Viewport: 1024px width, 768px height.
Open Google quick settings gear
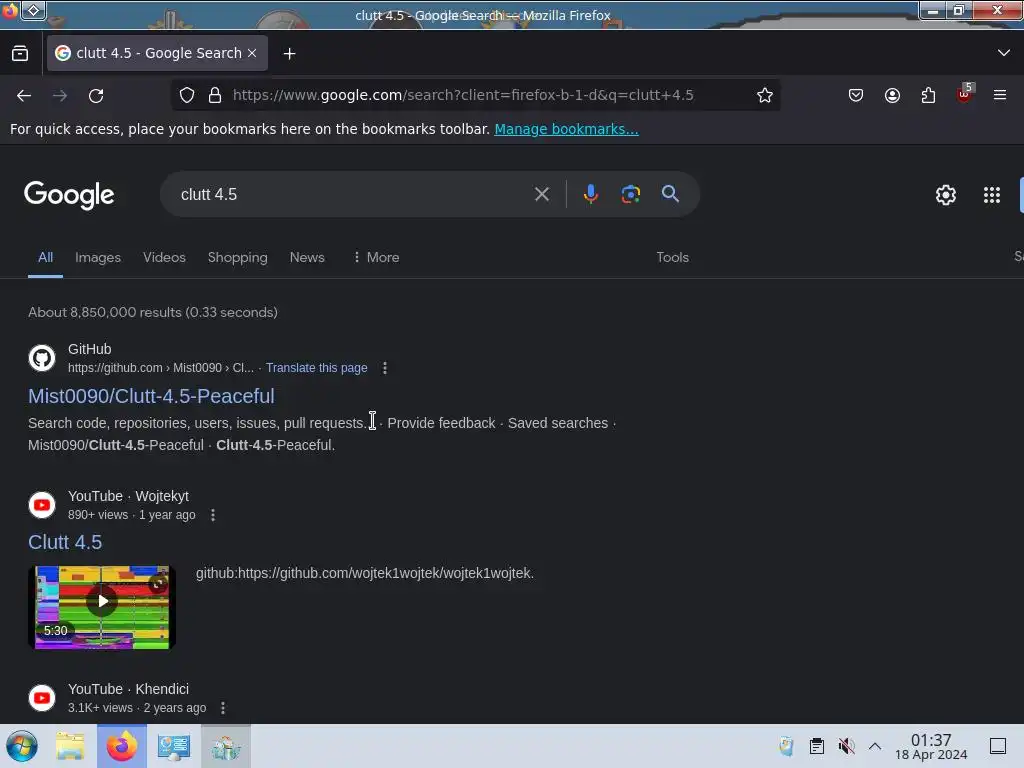pyautogui.click(x=946, y=195)
